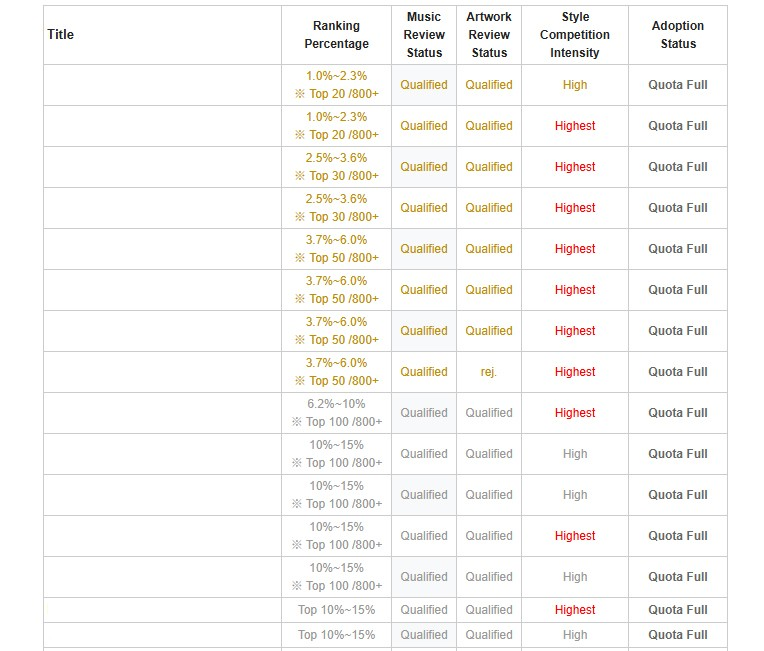Viewport: 764px width, 651px height.
Task: Click 'Quota Full' in 'Top 10%~15%' 'Highest' row
Action: pos(678,610)
